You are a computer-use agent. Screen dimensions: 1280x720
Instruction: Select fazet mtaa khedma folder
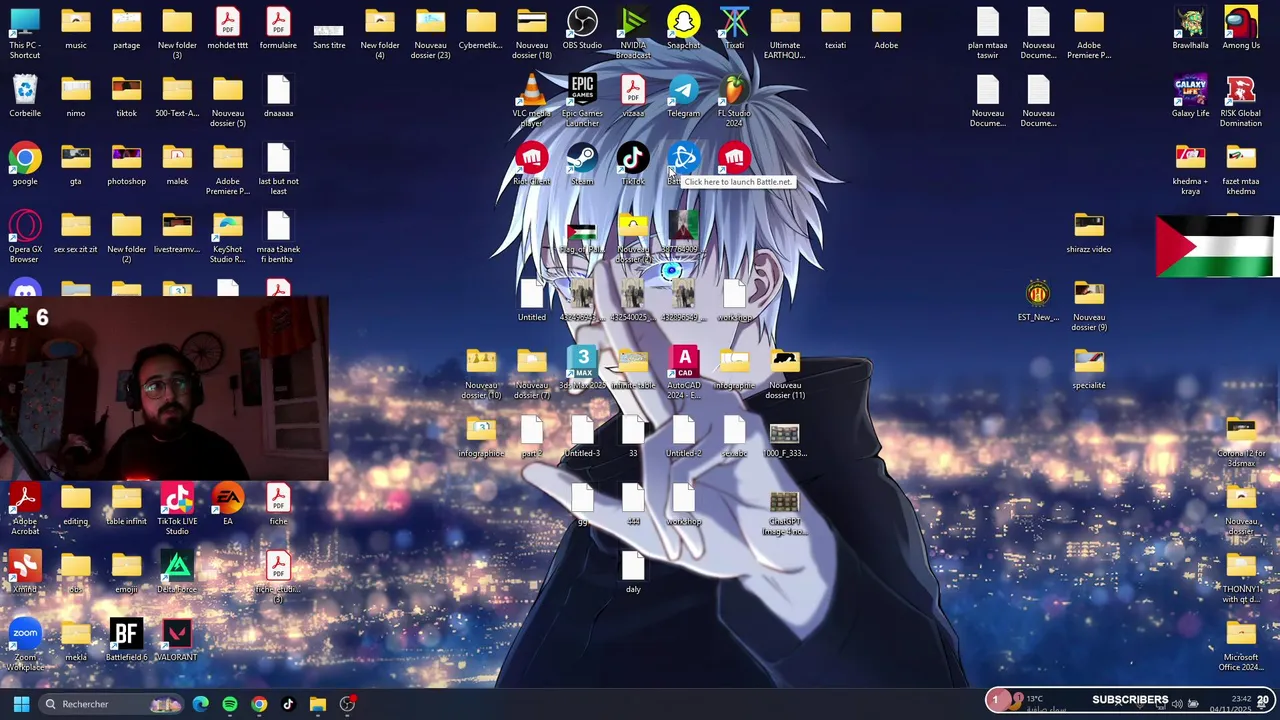point(1241,168)
